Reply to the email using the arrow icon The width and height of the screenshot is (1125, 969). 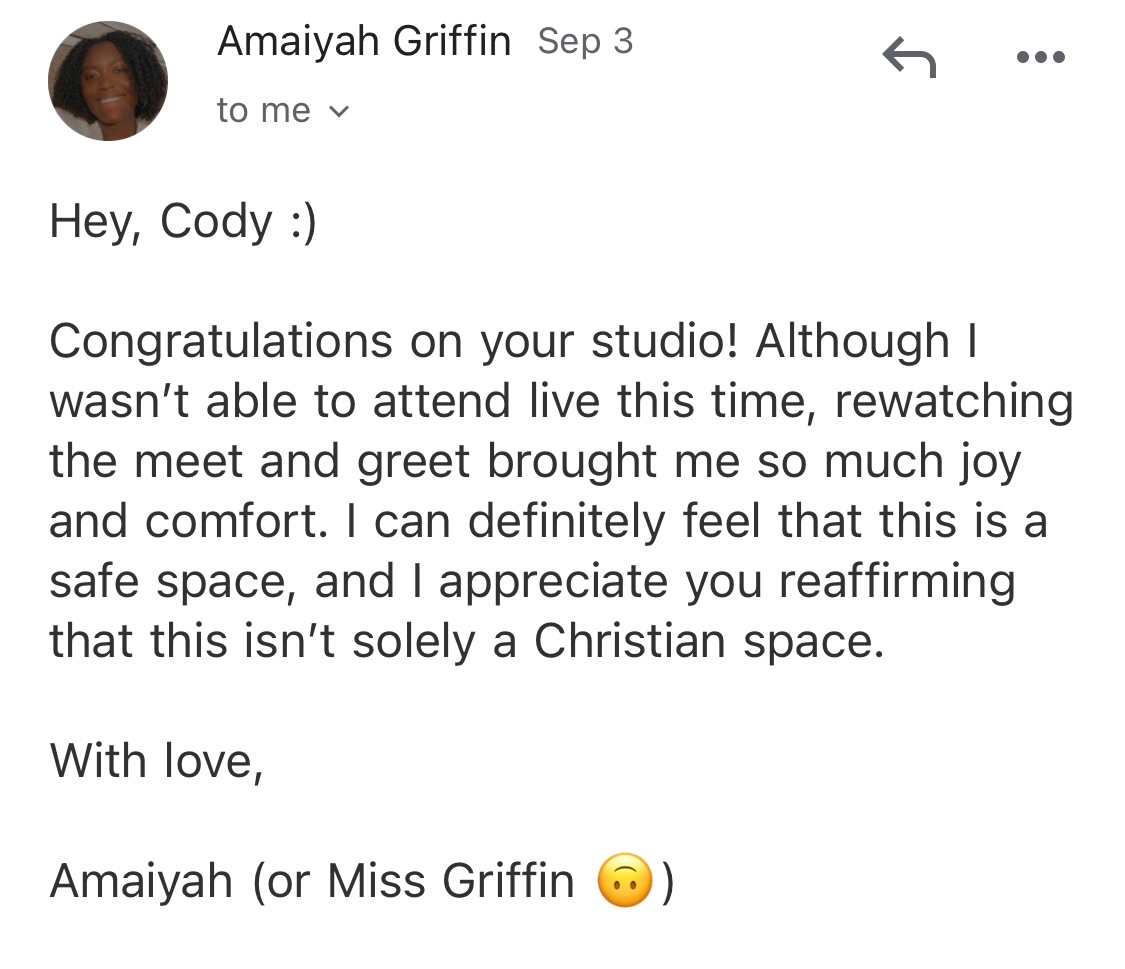909,57
